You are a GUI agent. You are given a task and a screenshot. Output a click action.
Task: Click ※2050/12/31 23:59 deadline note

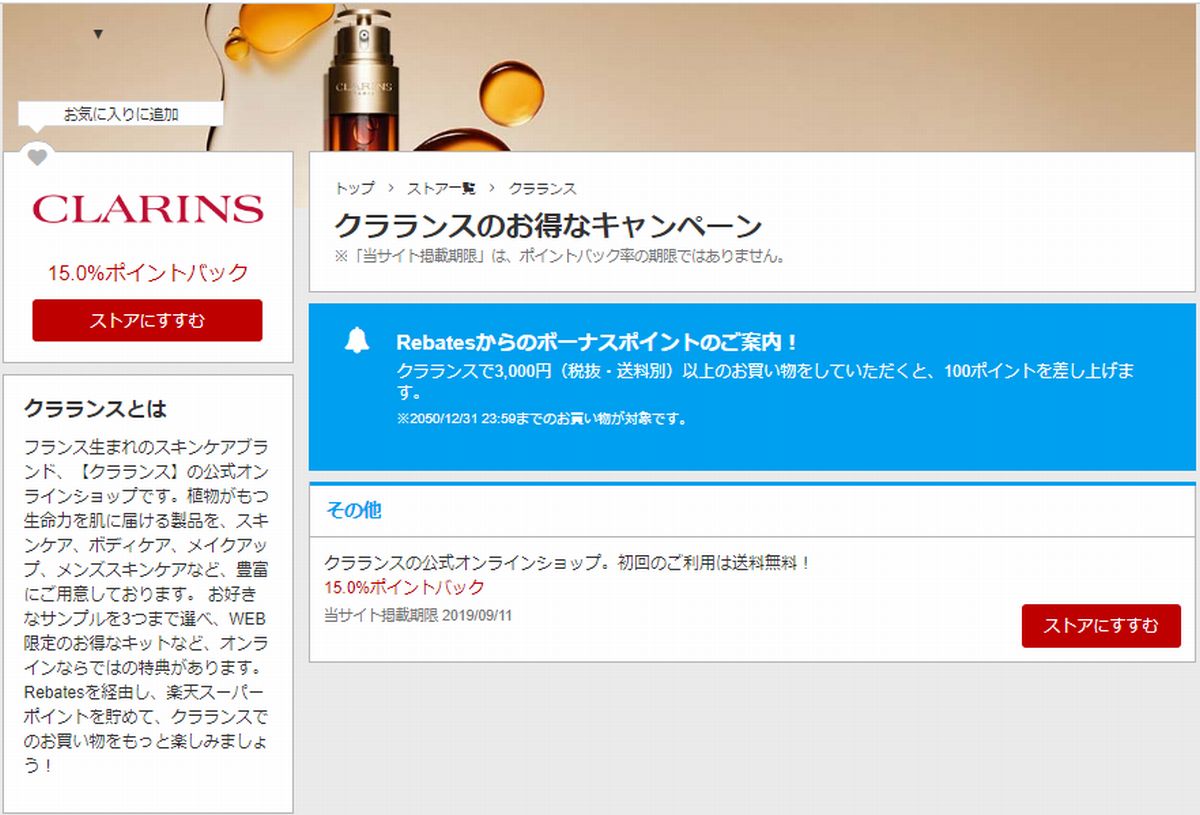(x=541, y=419)
